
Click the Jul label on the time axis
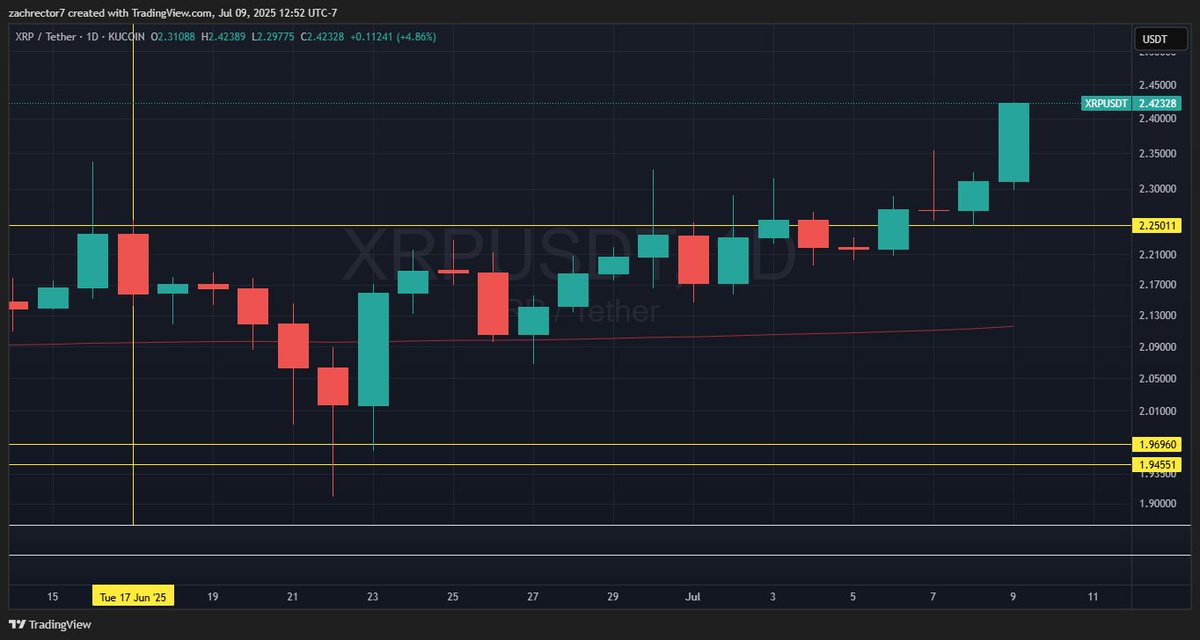point(693,595)
